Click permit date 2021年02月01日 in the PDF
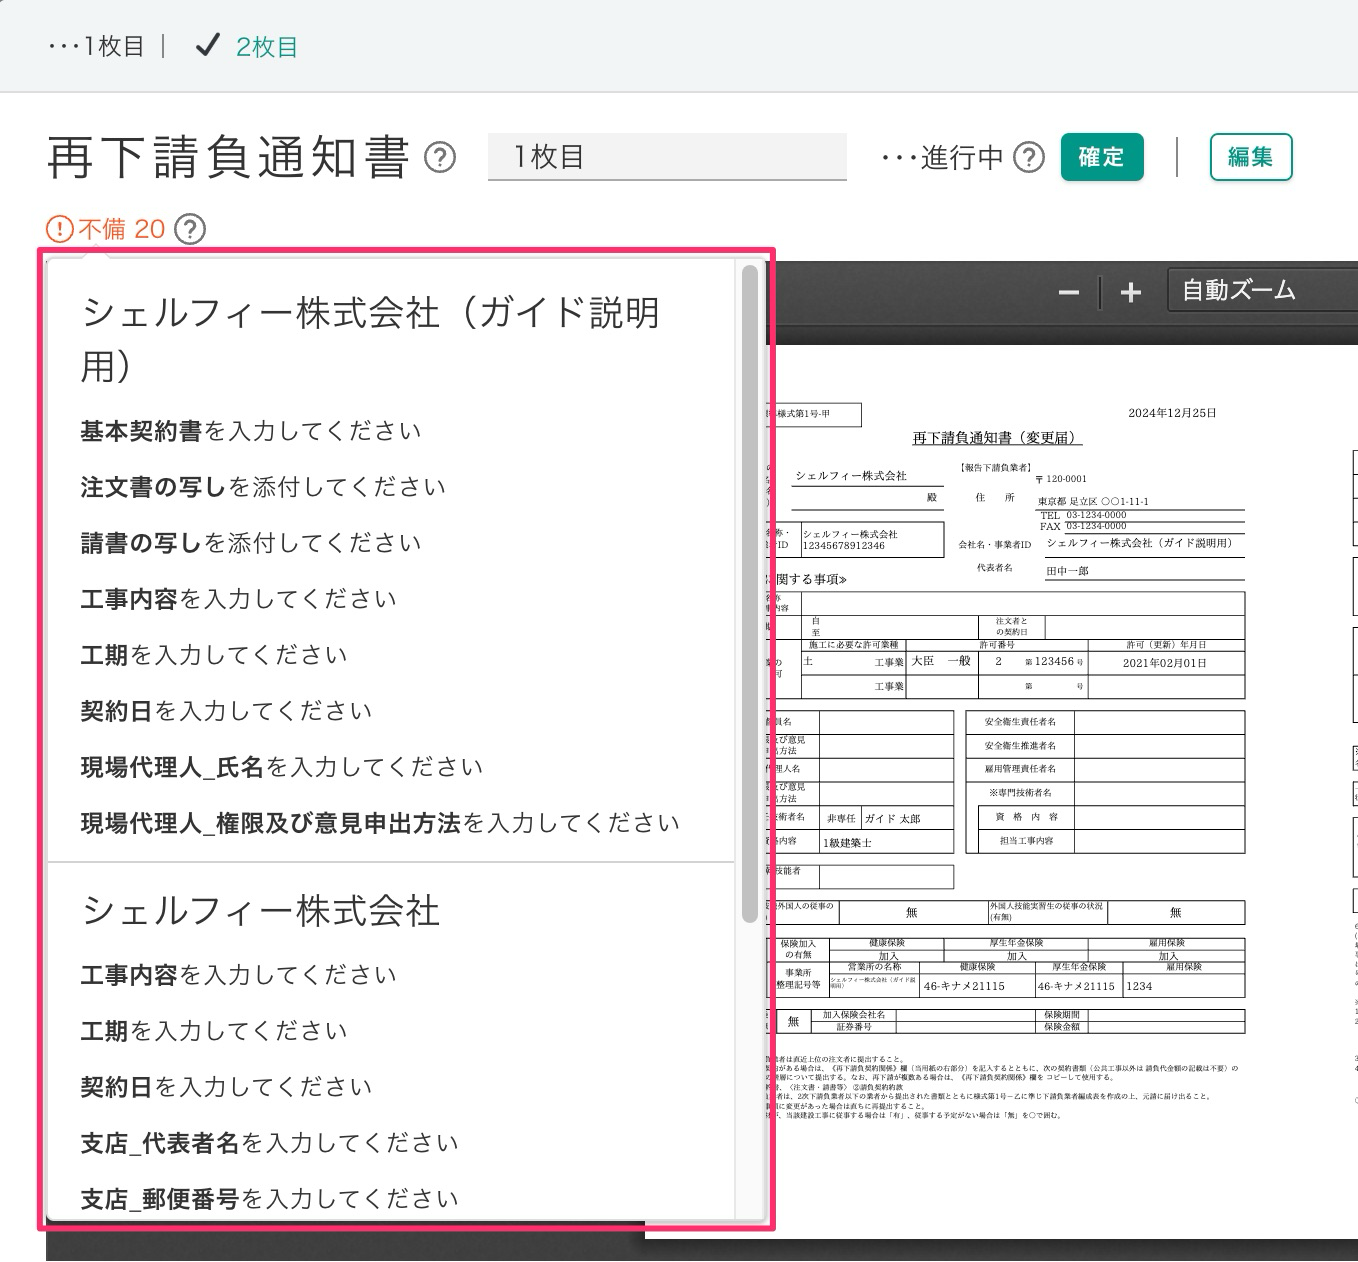 (1164, 663)
